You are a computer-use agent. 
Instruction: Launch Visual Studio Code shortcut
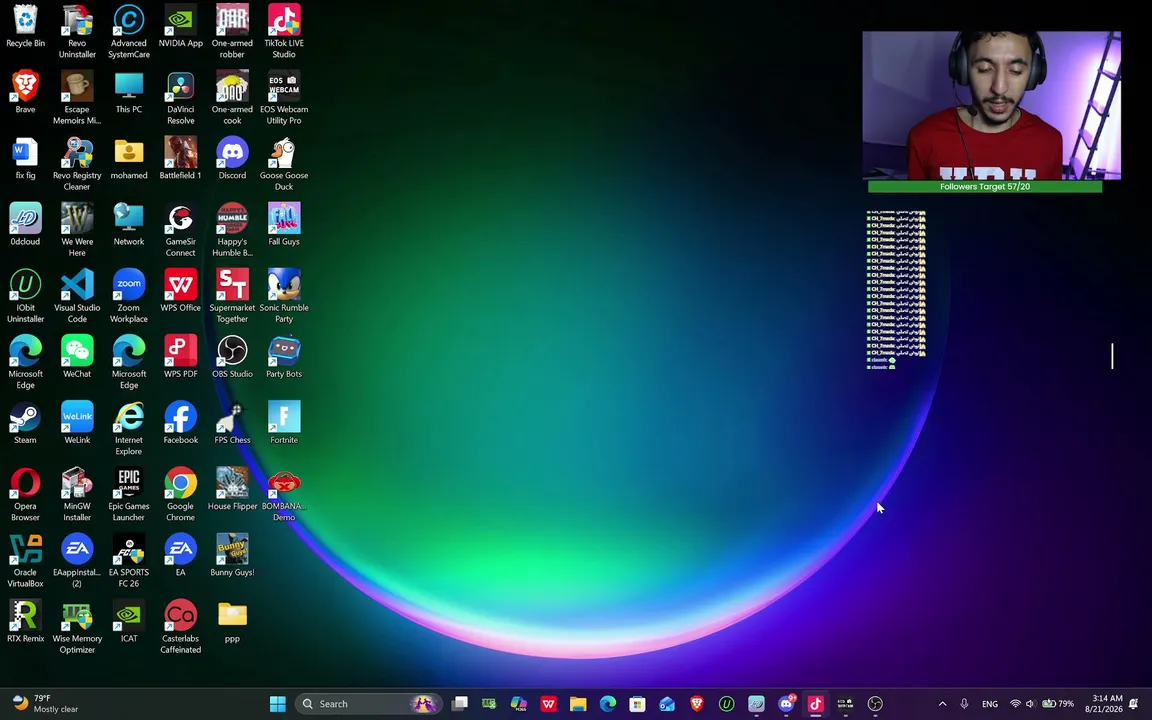(x=77, y=297)
